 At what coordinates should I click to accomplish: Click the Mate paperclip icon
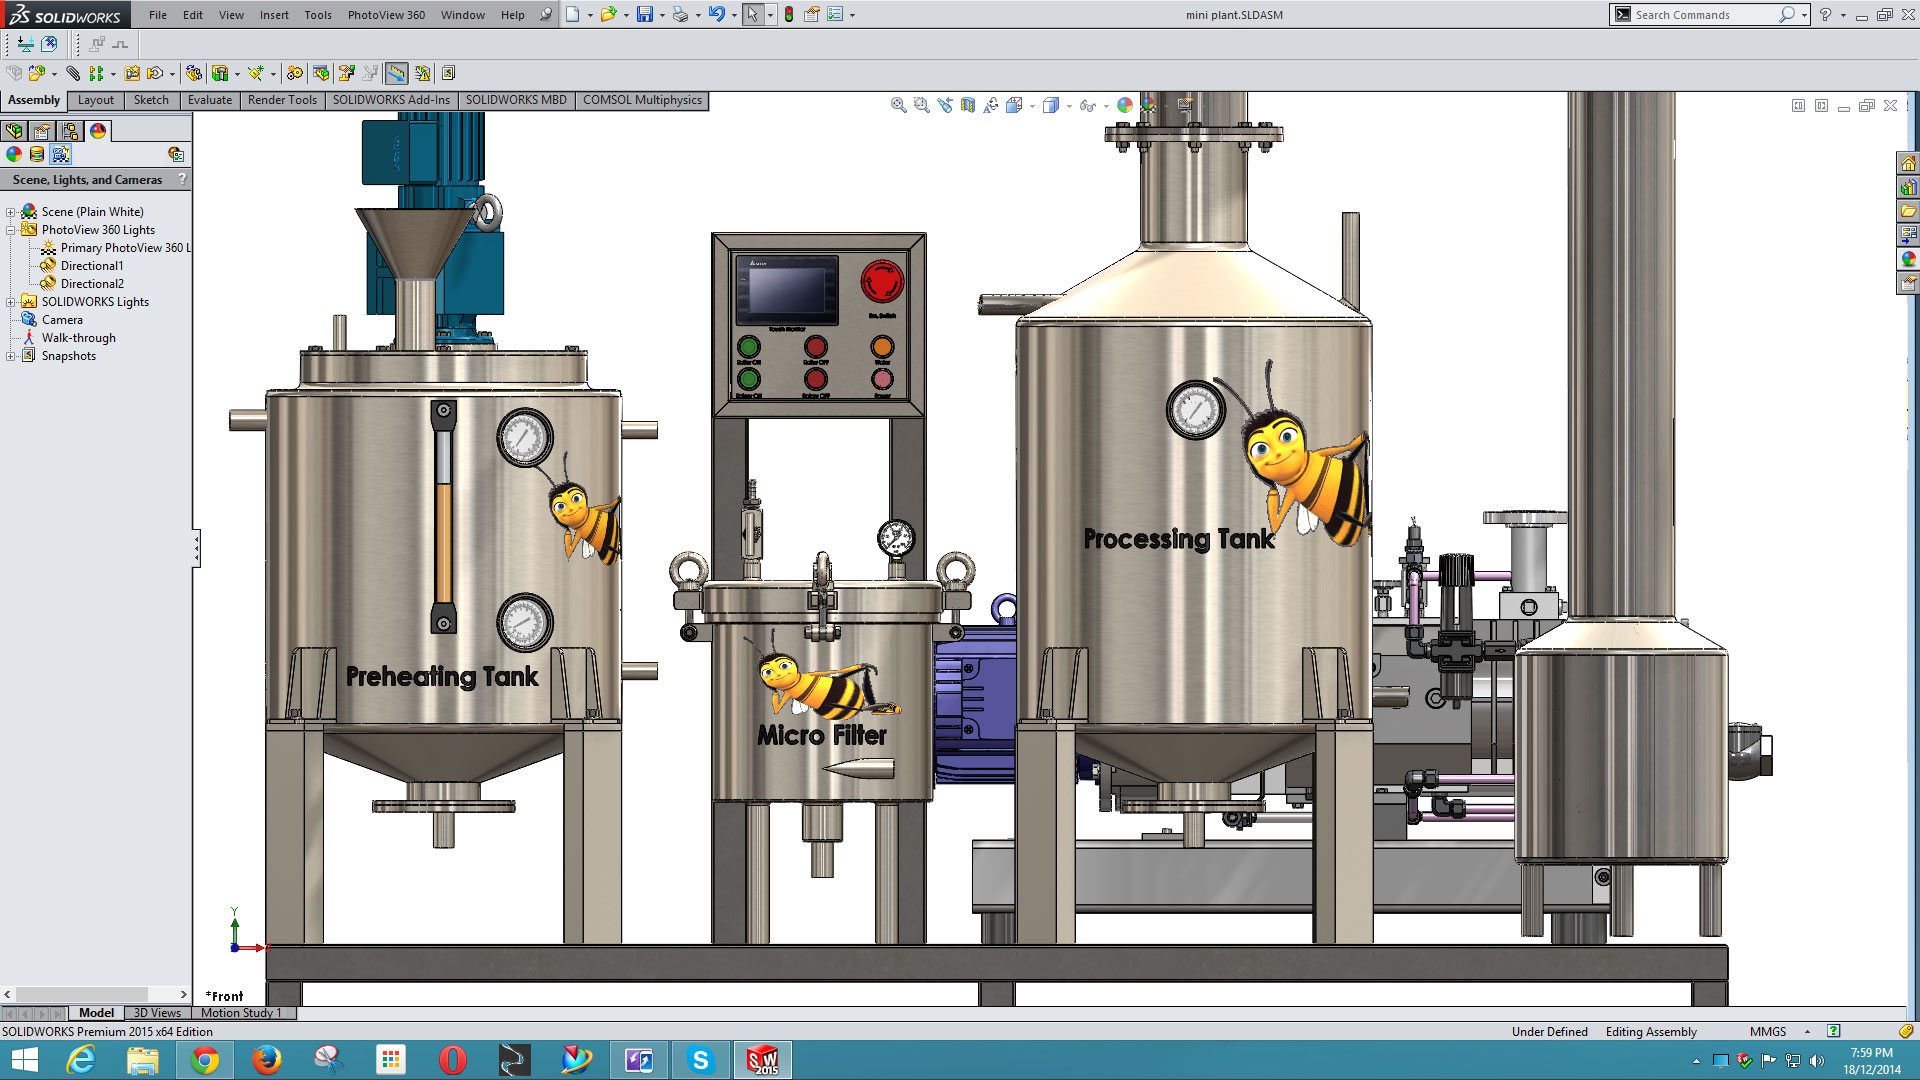73,73
